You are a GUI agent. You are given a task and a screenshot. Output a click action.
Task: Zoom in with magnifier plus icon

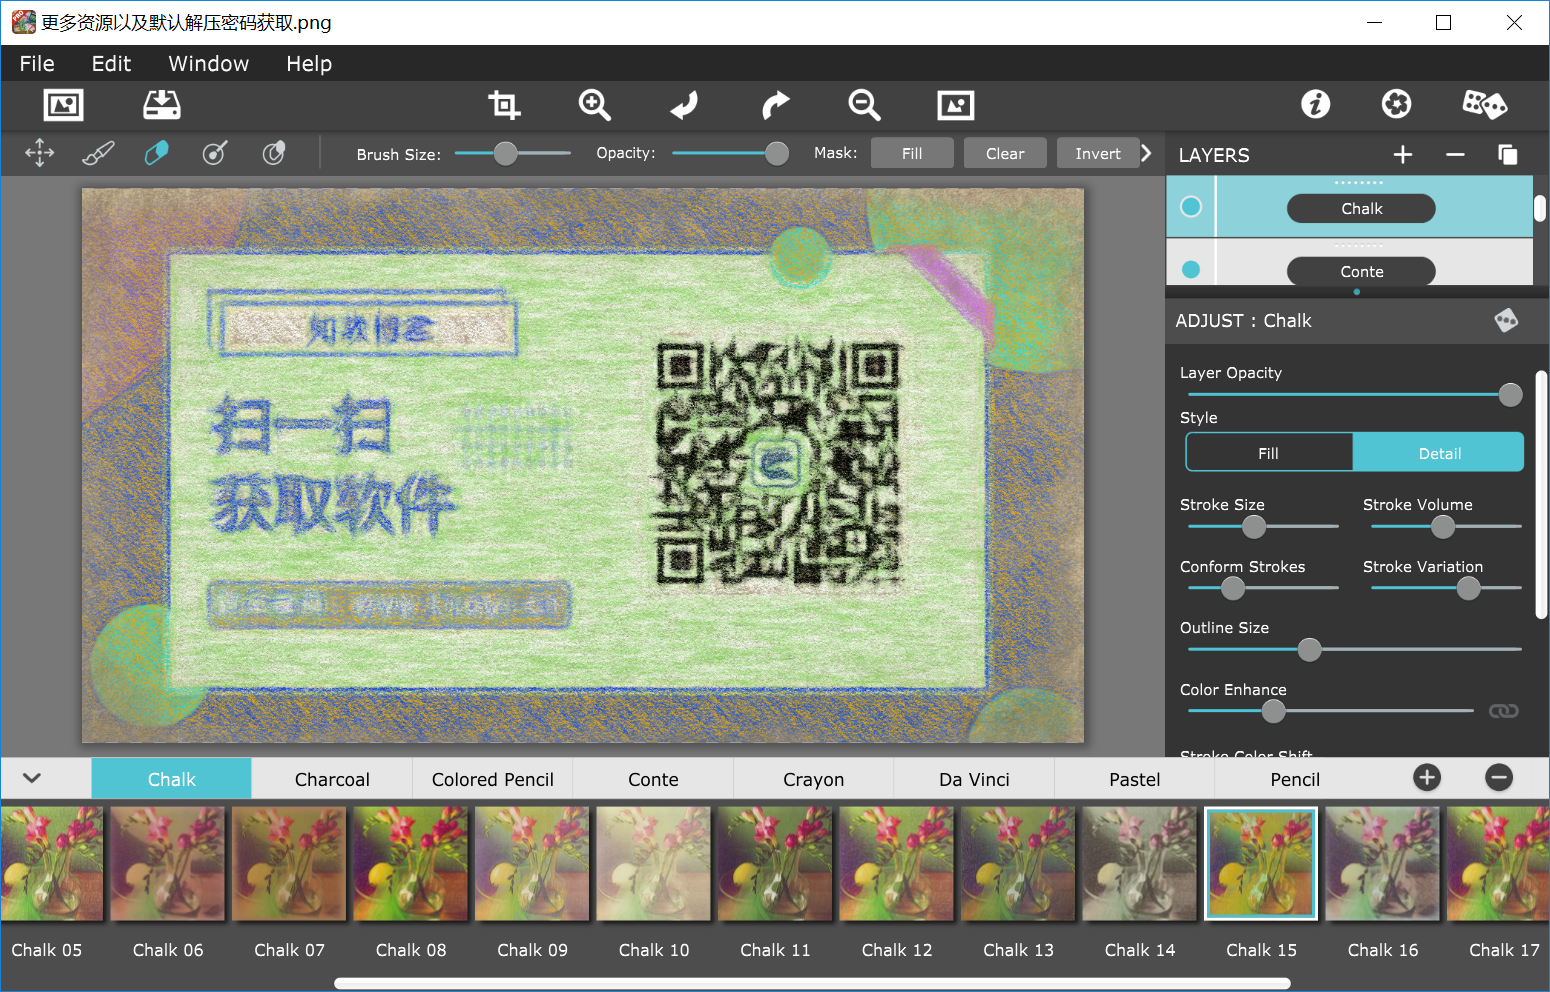(595, 105)
